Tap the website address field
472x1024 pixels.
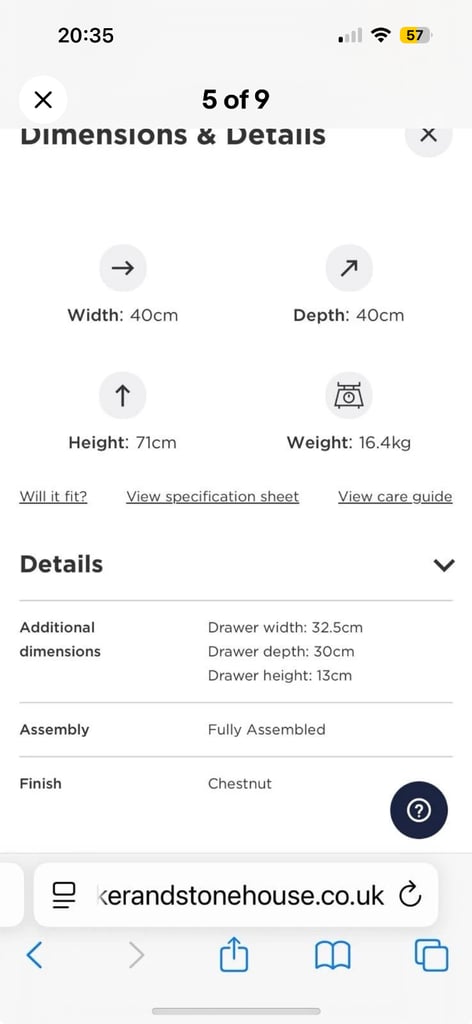pos(236,895)
